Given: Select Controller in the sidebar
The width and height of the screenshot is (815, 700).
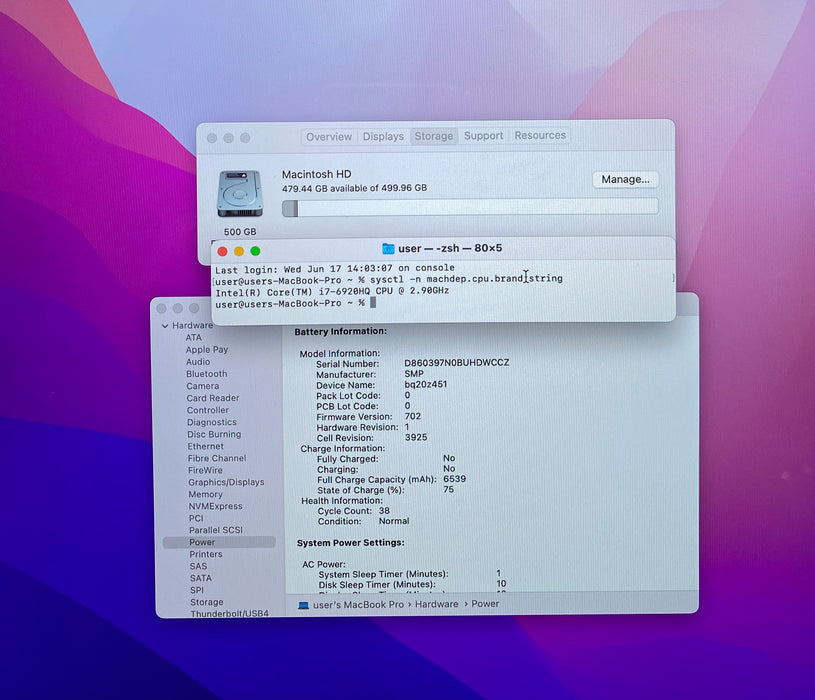Looking at the screenshot, I should pos(207,410).
